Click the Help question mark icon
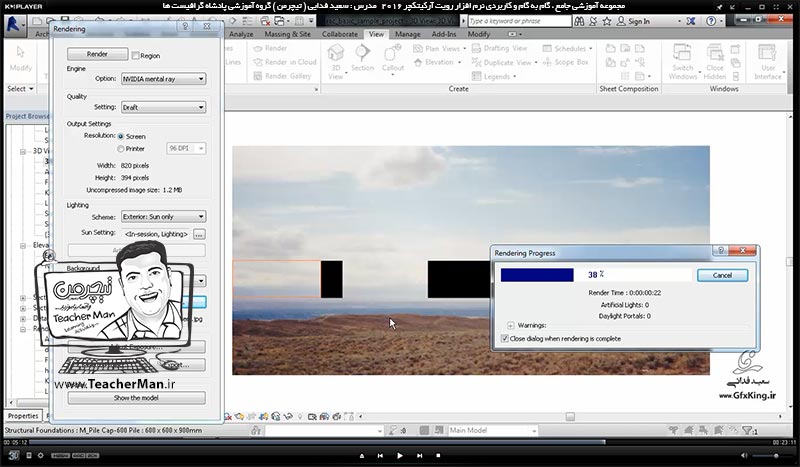Image resolution: width=800 pixels, height=467 pixels. point(711,21)
